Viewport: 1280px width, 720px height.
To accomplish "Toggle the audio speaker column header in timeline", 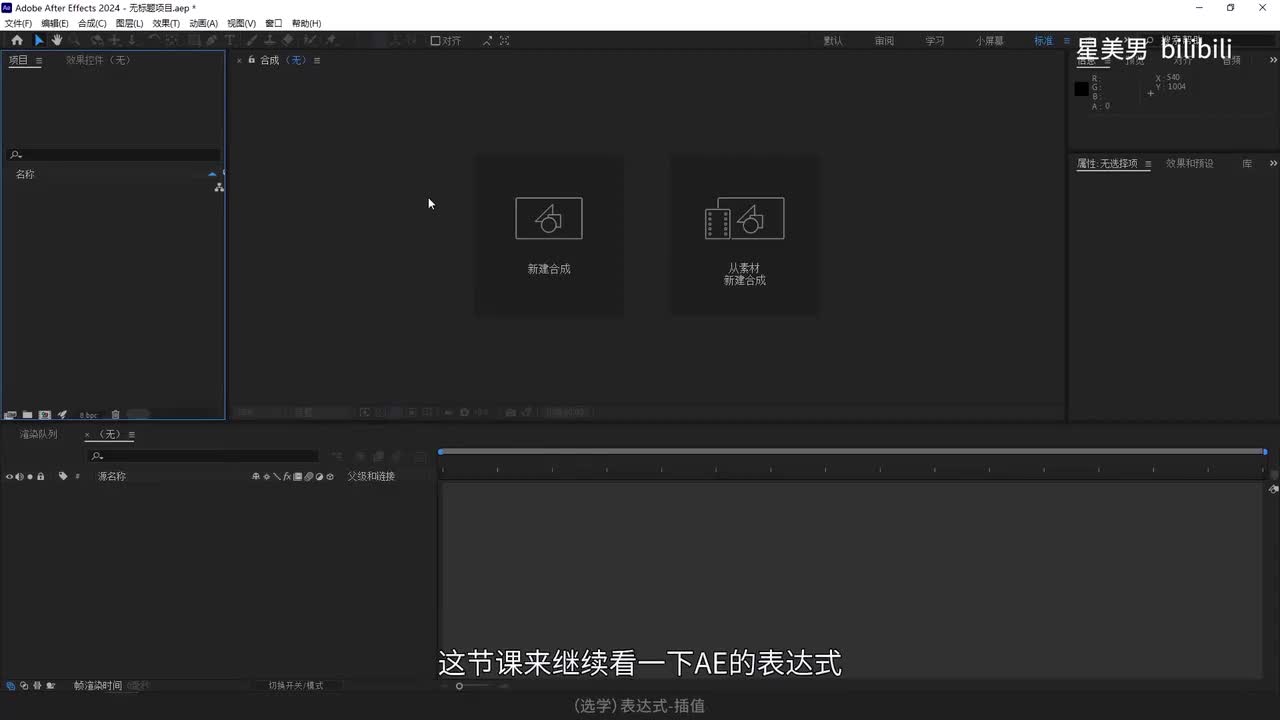I will pyautogui.click(x=20, y=476).
